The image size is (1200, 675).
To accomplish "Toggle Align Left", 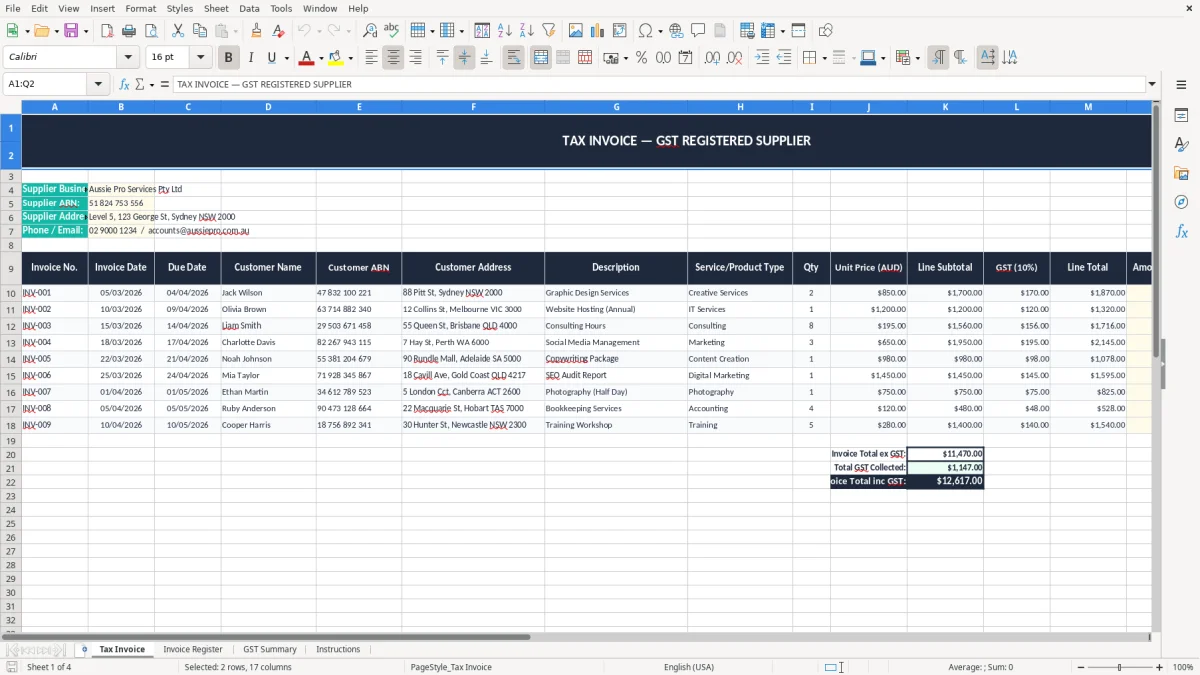I will pyautogui.click(x=371, y=58).
